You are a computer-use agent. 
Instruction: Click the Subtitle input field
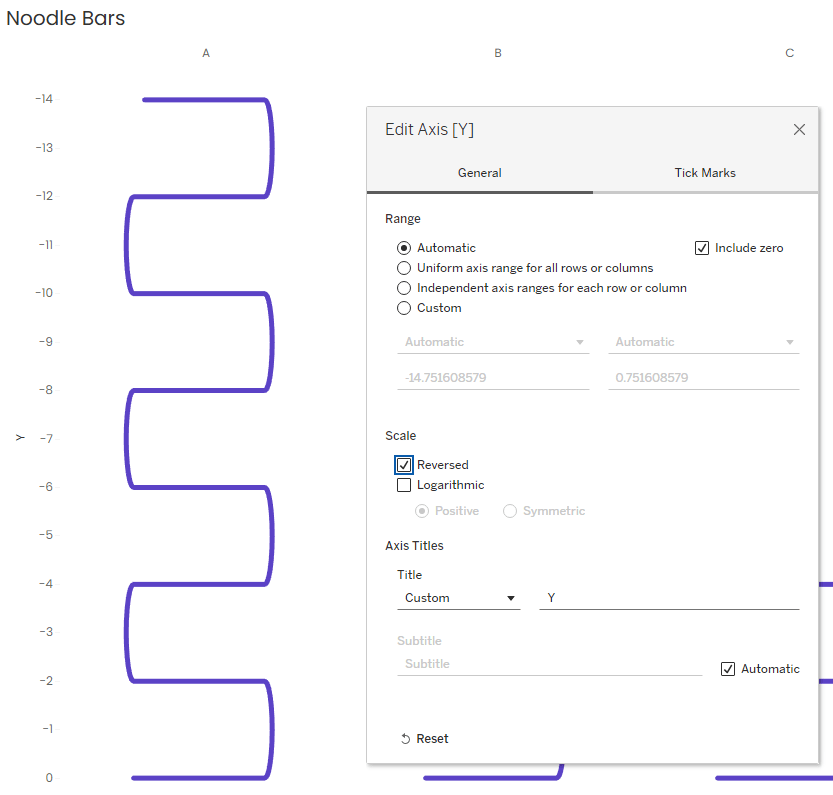pos(549,664)
